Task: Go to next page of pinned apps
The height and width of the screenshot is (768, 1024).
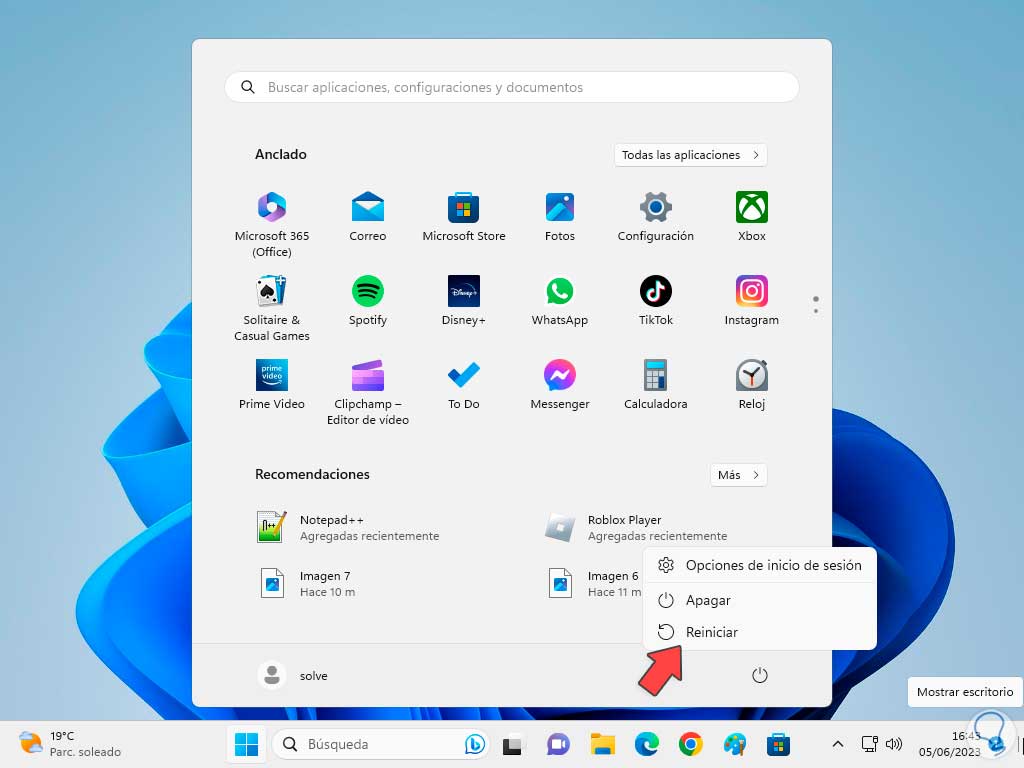Action: [816, 311]
